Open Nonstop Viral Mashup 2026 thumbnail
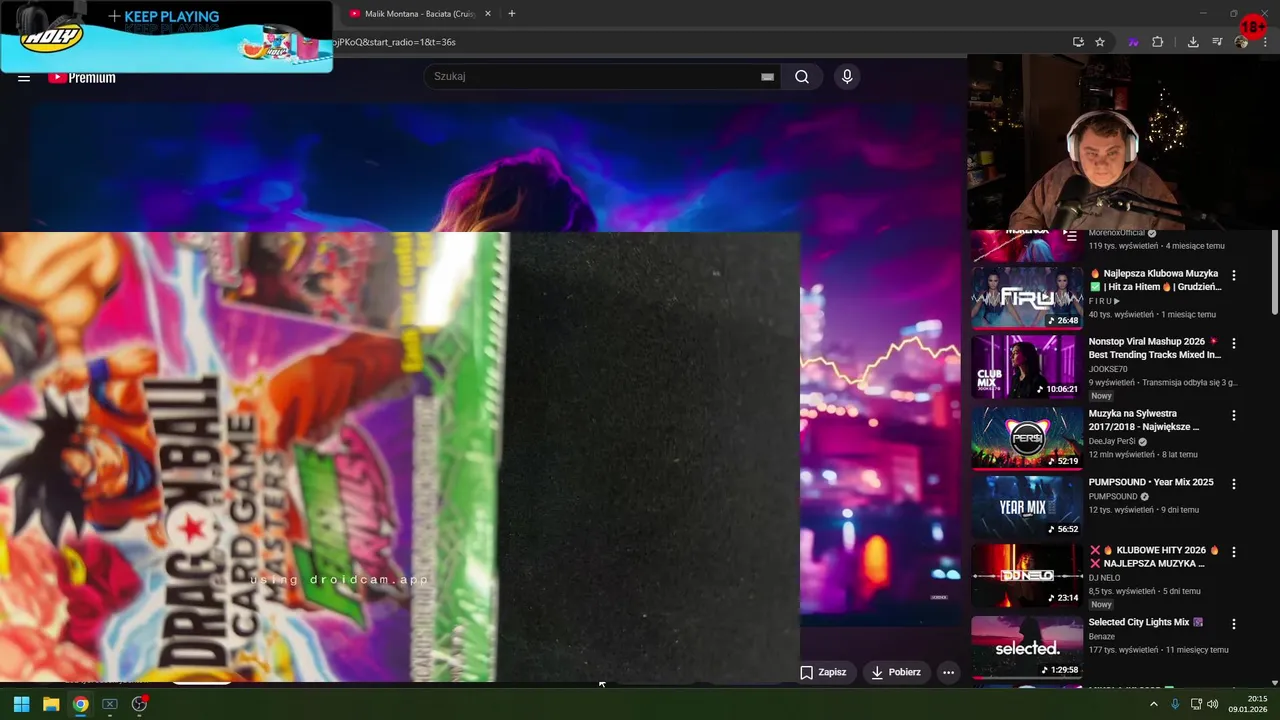This screenshot has width=1280, height=720. 1027,366
